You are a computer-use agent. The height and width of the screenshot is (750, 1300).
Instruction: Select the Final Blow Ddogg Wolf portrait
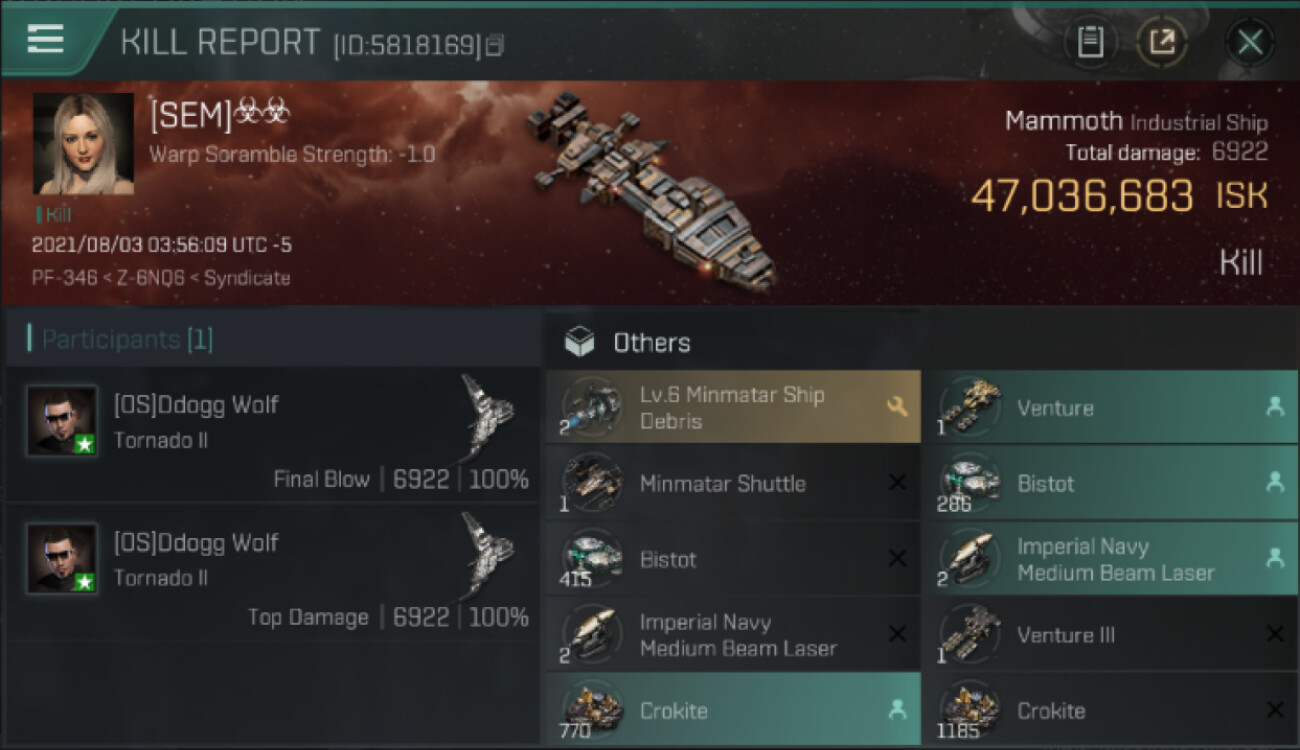pos(62,421)
